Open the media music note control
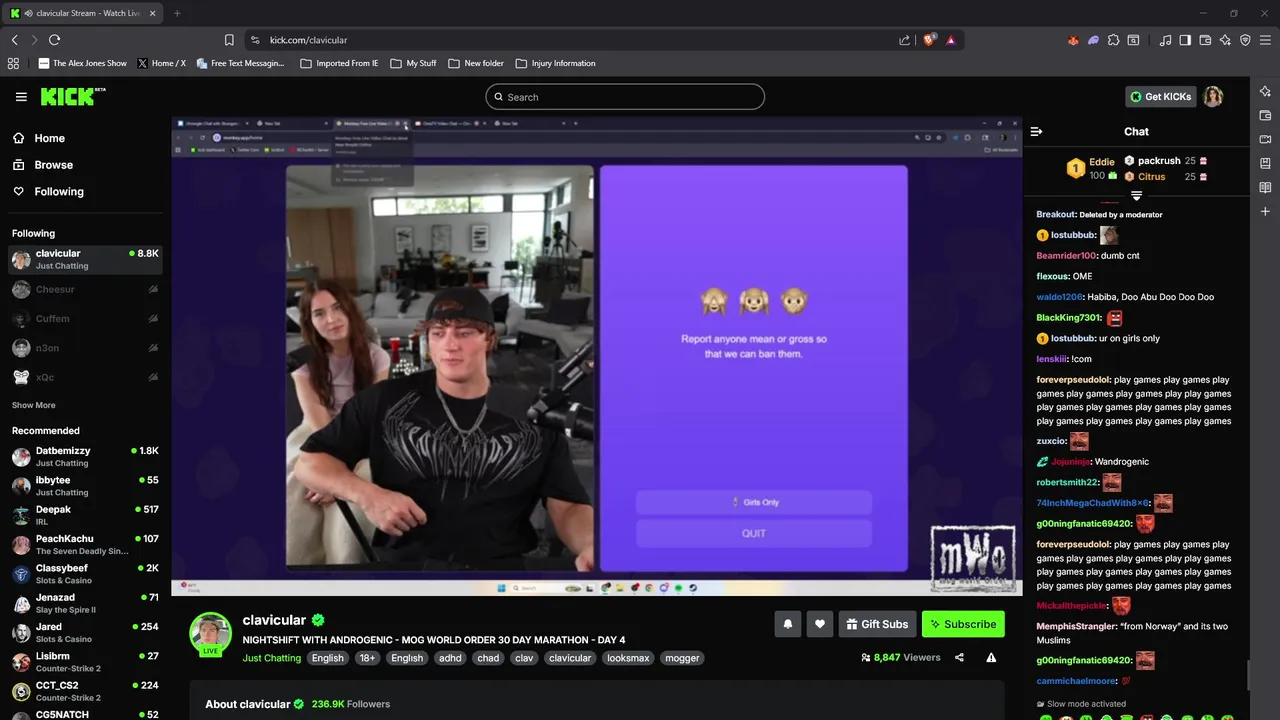This screenshot has width=1280, height=720. (x=1165, y=40)
